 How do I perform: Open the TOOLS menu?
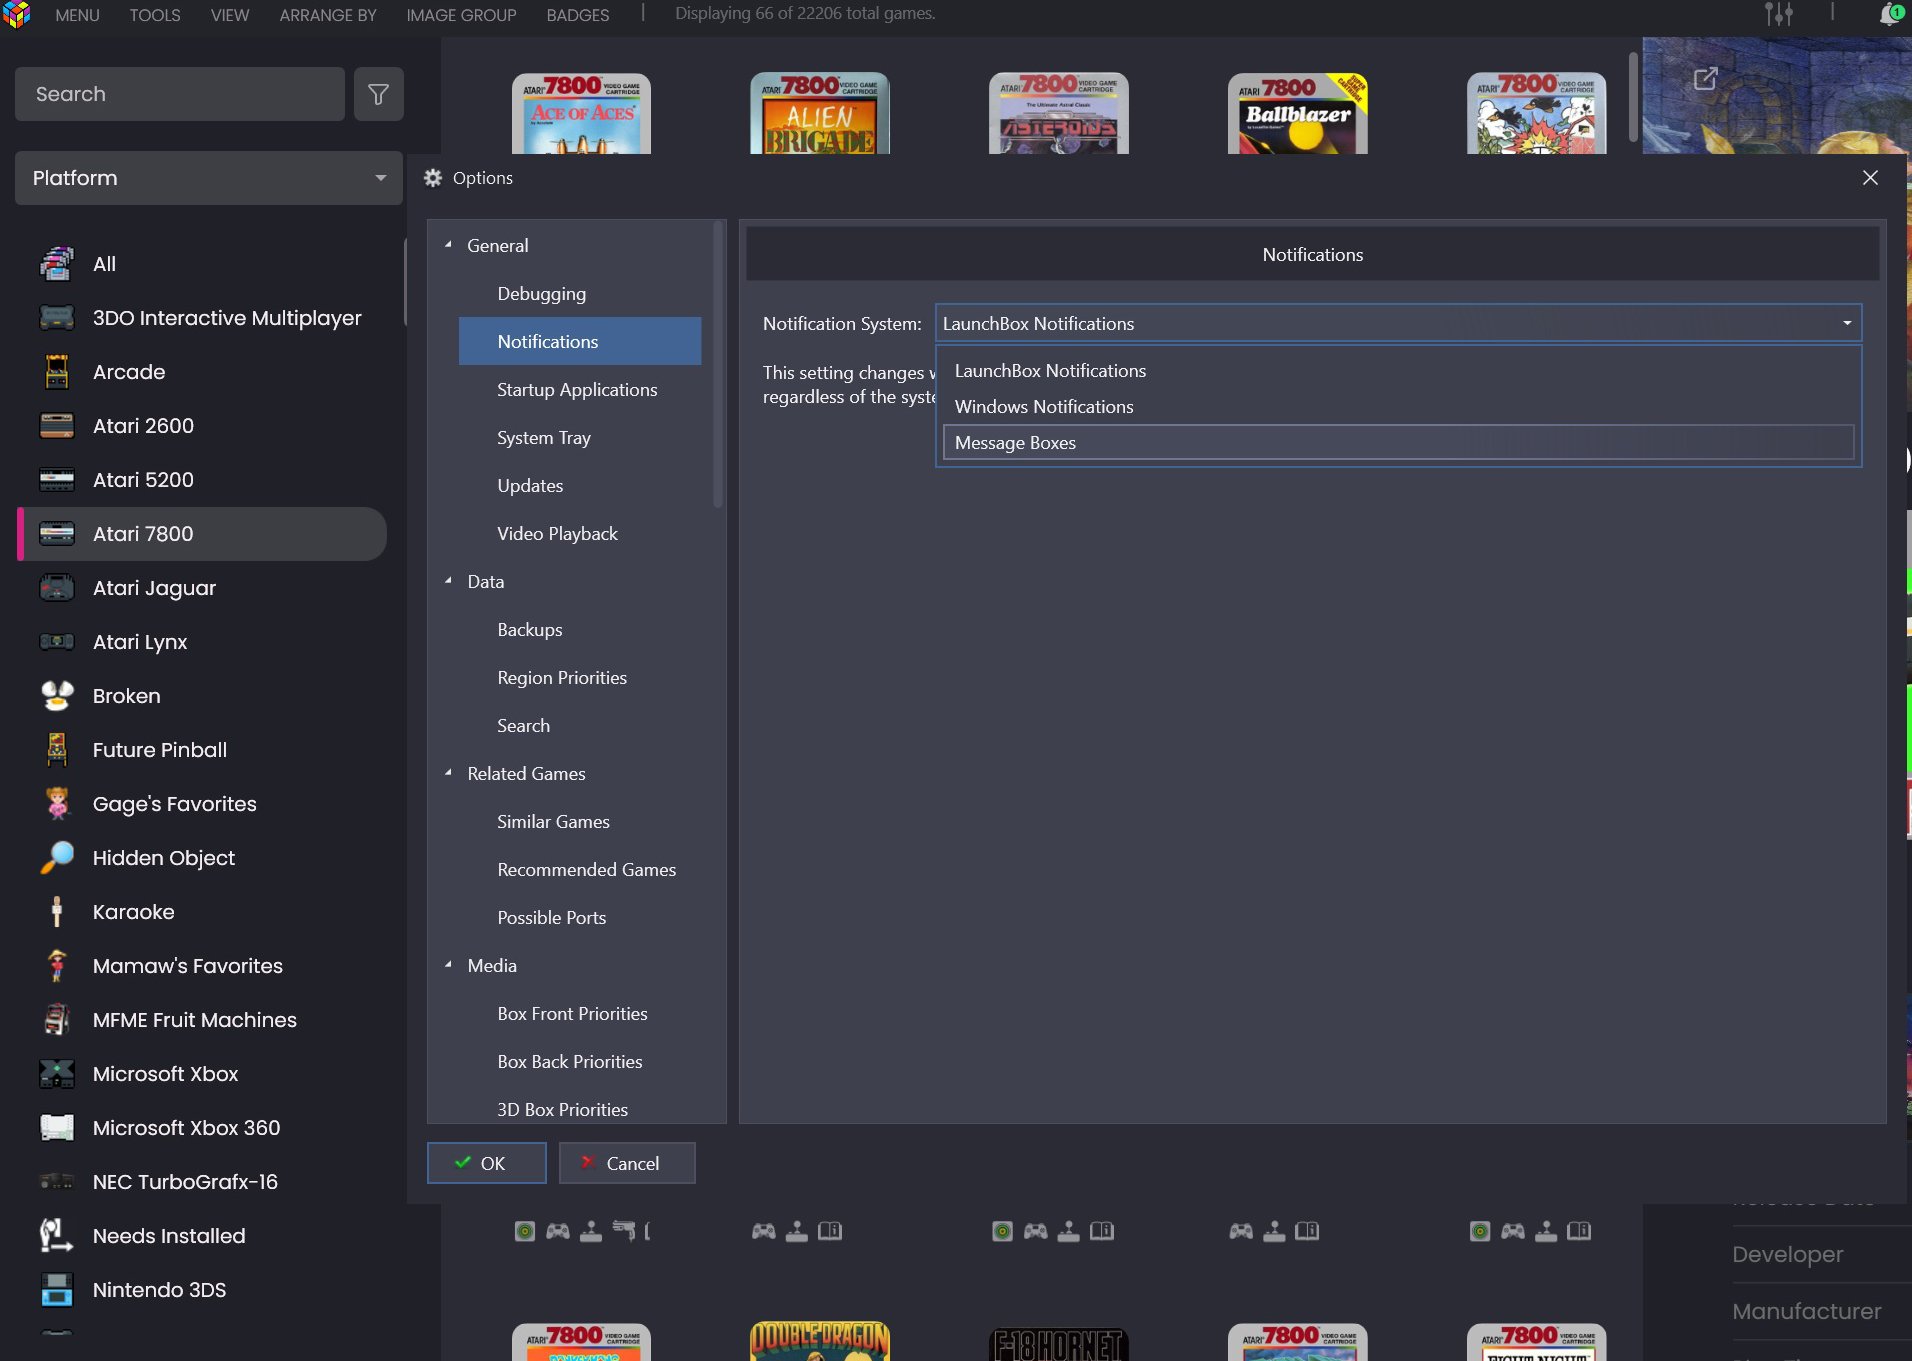point(155,15)
